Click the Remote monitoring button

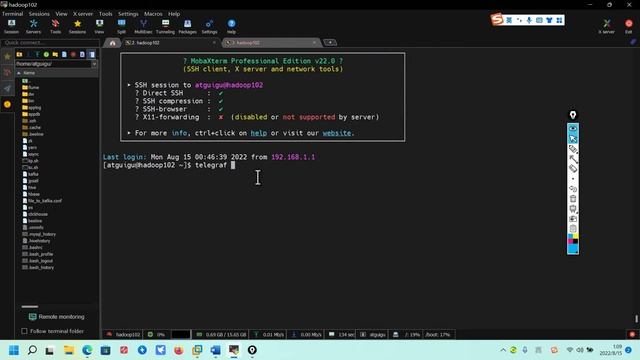click(57, 317)
